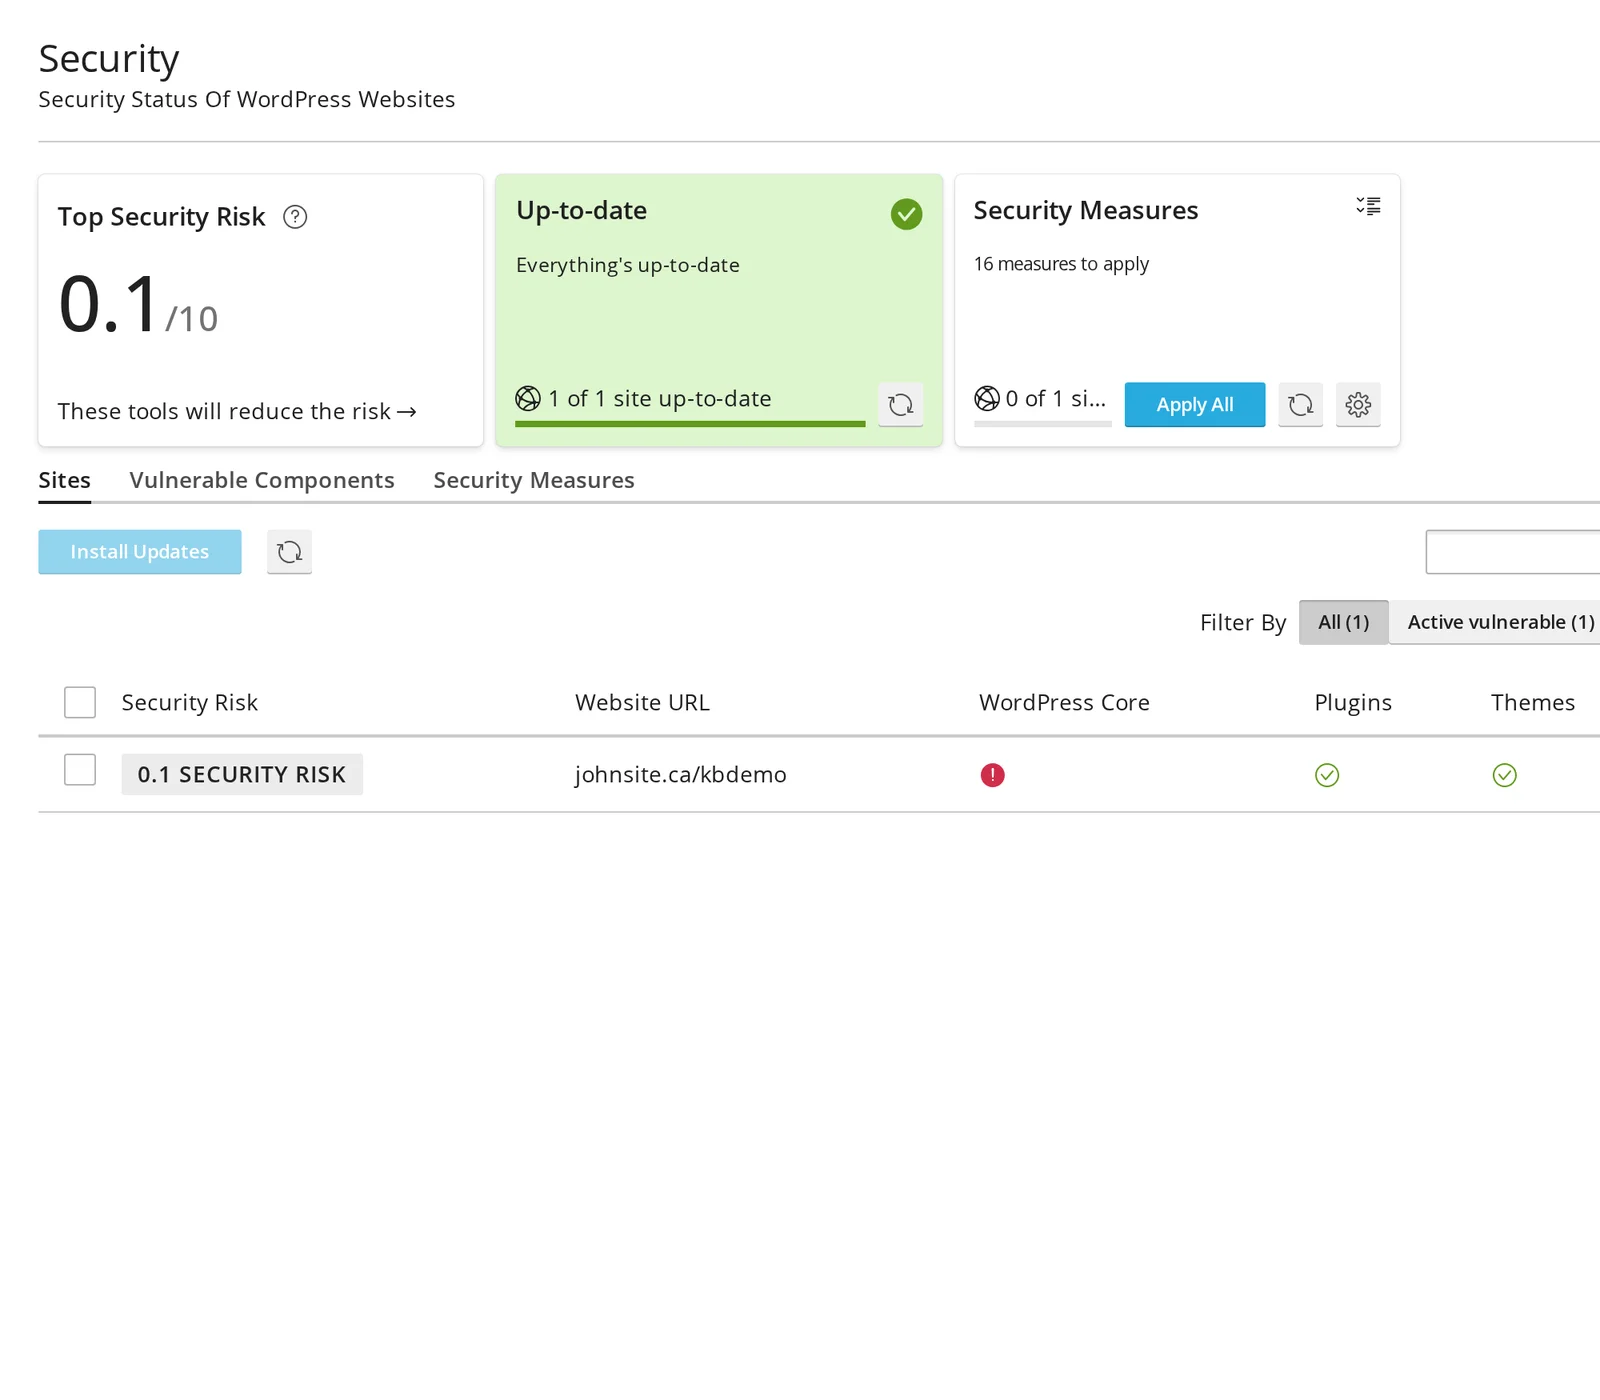Click Themes column header
The width and height of the screenshot is (1600, 1400).
pos(1533,703)
